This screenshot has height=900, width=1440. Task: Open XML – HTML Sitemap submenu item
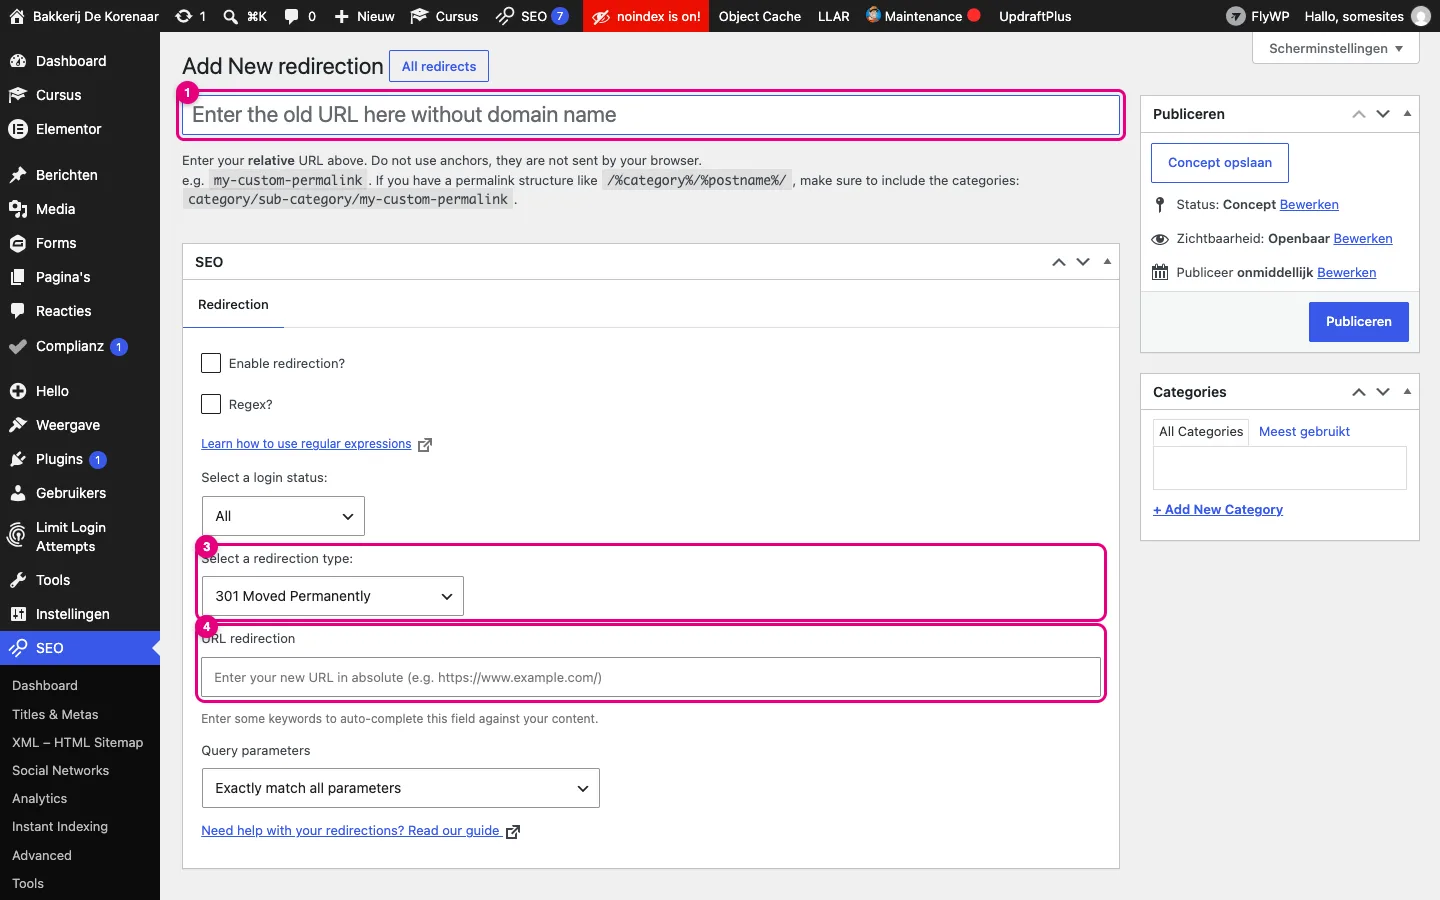(x=78, y=742)
